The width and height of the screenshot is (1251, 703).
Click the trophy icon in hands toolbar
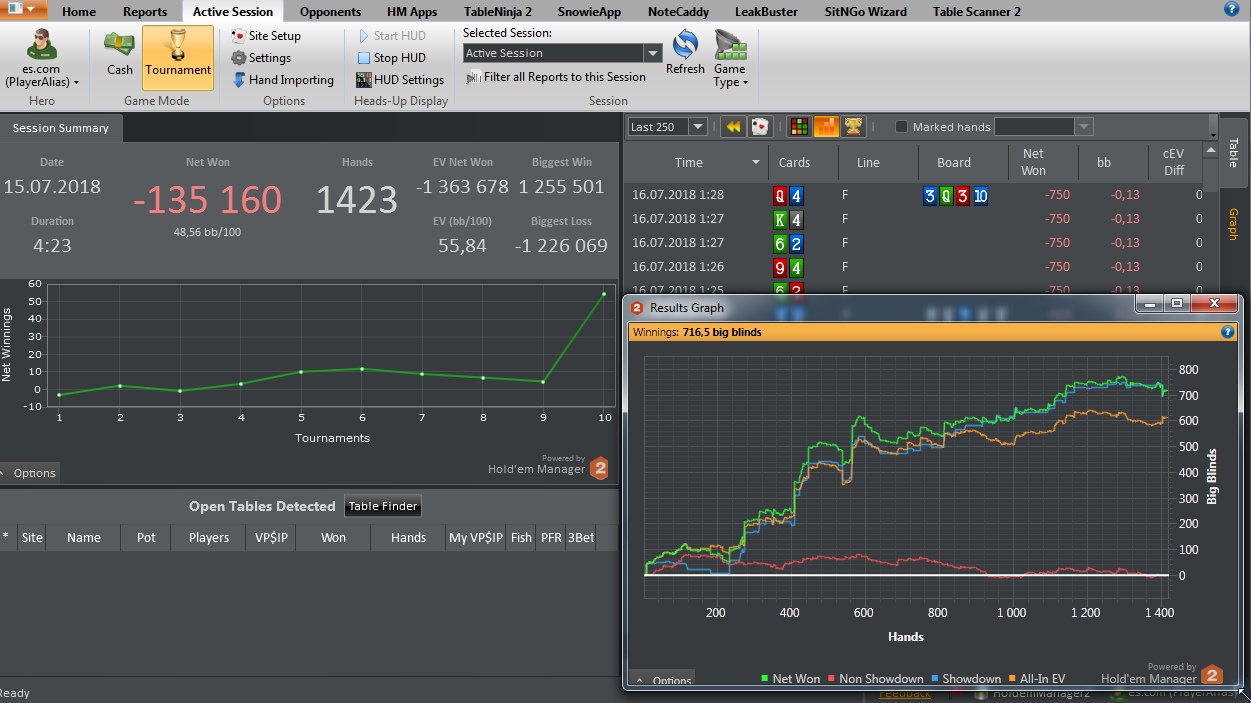[x=853, y=127]
